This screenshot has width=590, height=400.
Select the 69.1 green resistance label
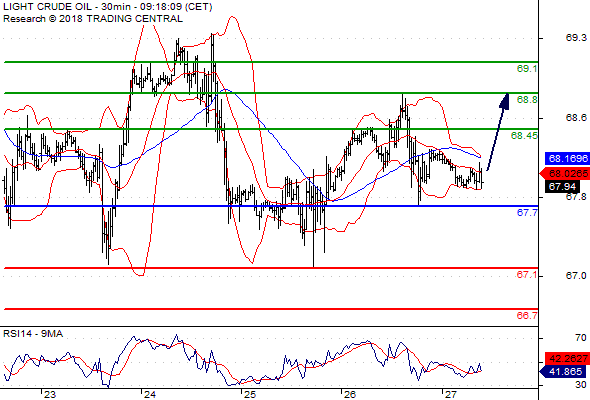coord(527,68)
